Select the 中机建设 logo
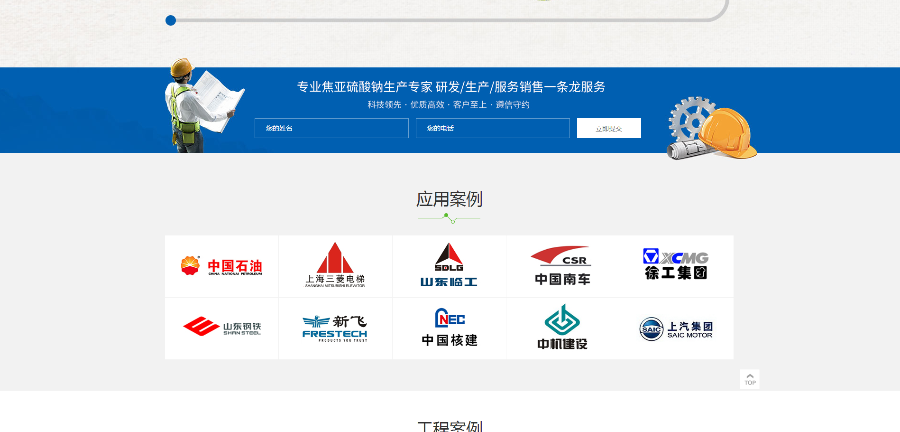The image size is (900, 432). tap(562, 329)
